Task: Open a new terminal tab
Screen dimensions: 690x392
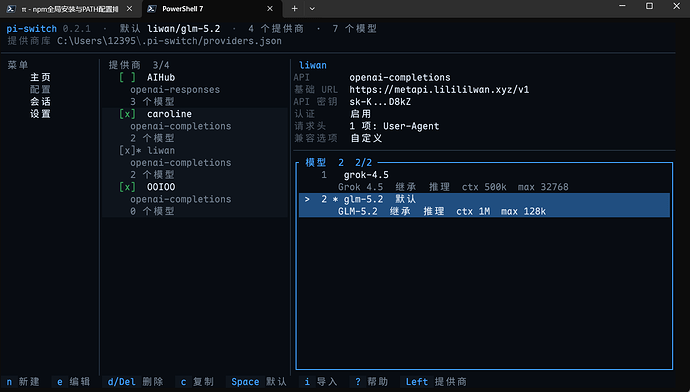Action: click(294, 9)
